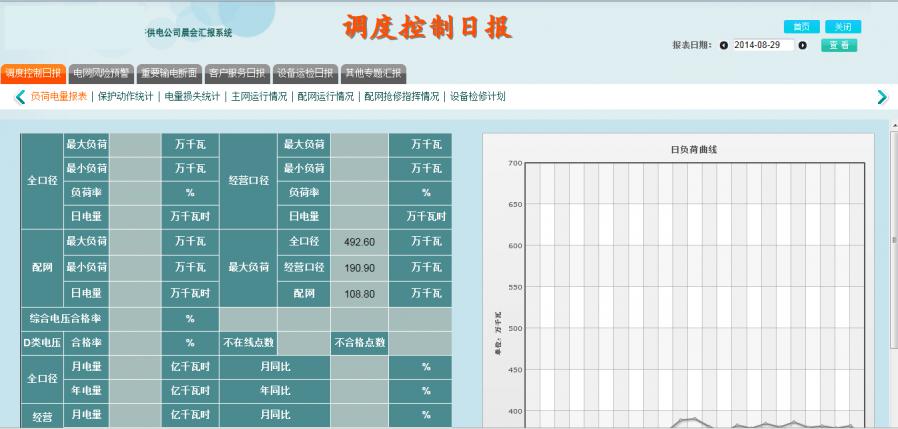Screen dimensions: 898x429
Task: Select the 重要输电断面 tab
Action: tap(169, 73)
